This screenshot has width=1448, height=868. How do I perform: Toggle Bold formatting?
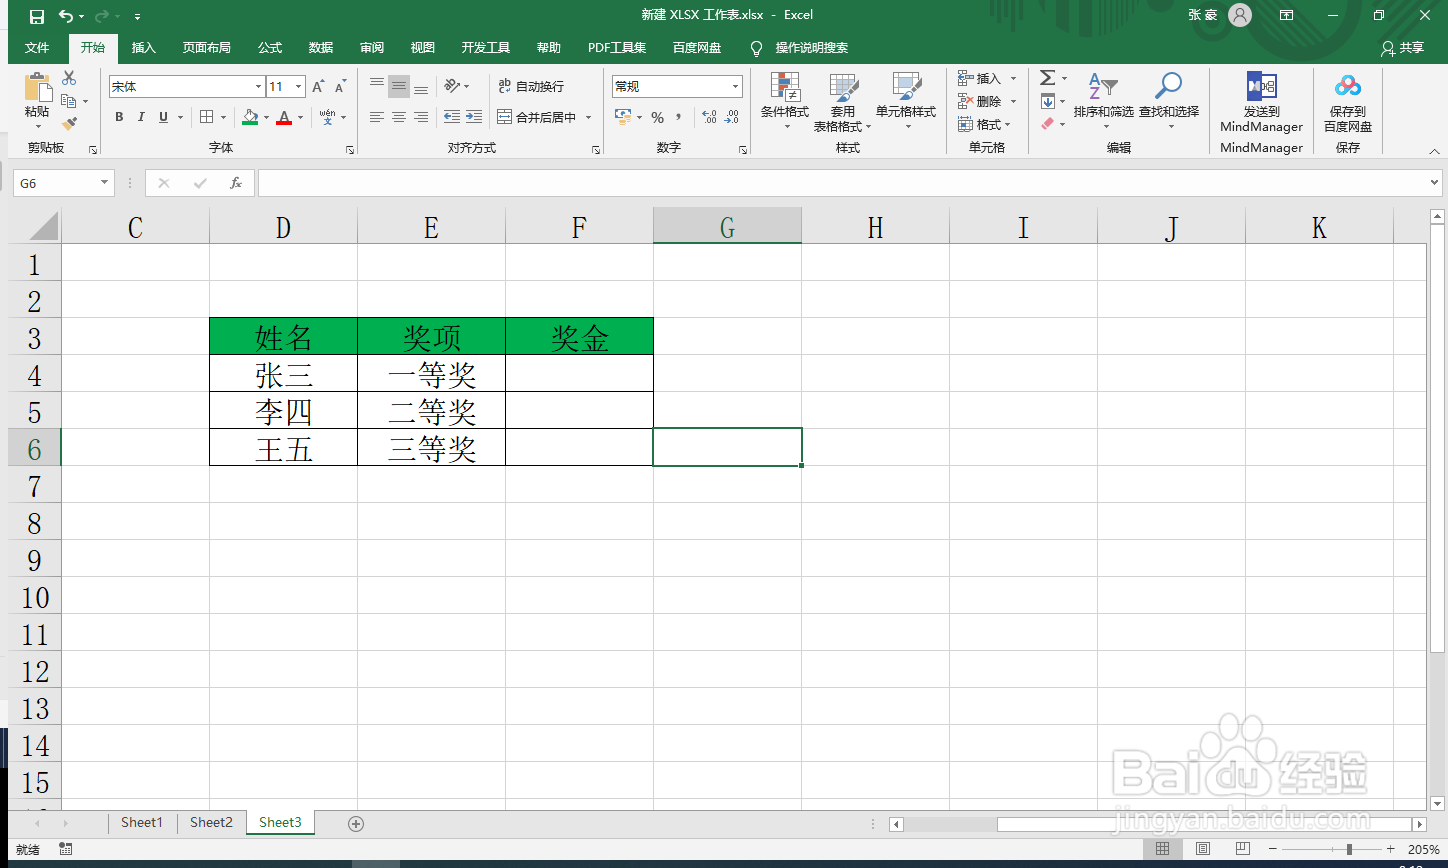[119, 117]
